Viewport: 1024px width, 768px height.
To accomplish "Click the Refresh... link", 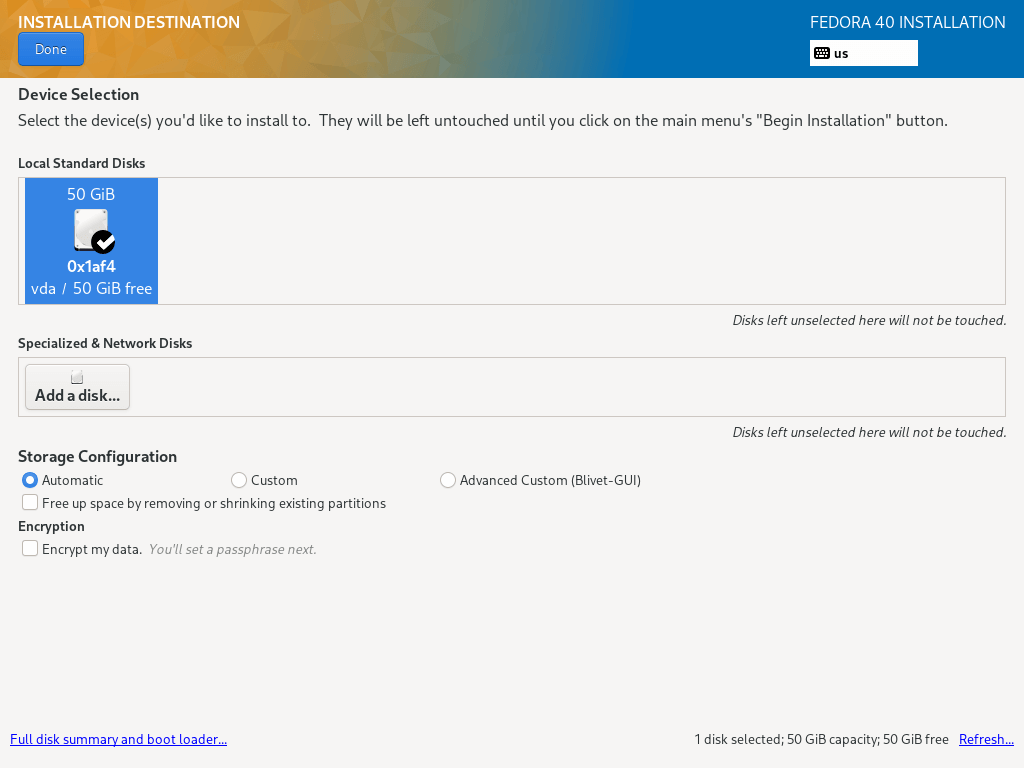I will 986,739.
